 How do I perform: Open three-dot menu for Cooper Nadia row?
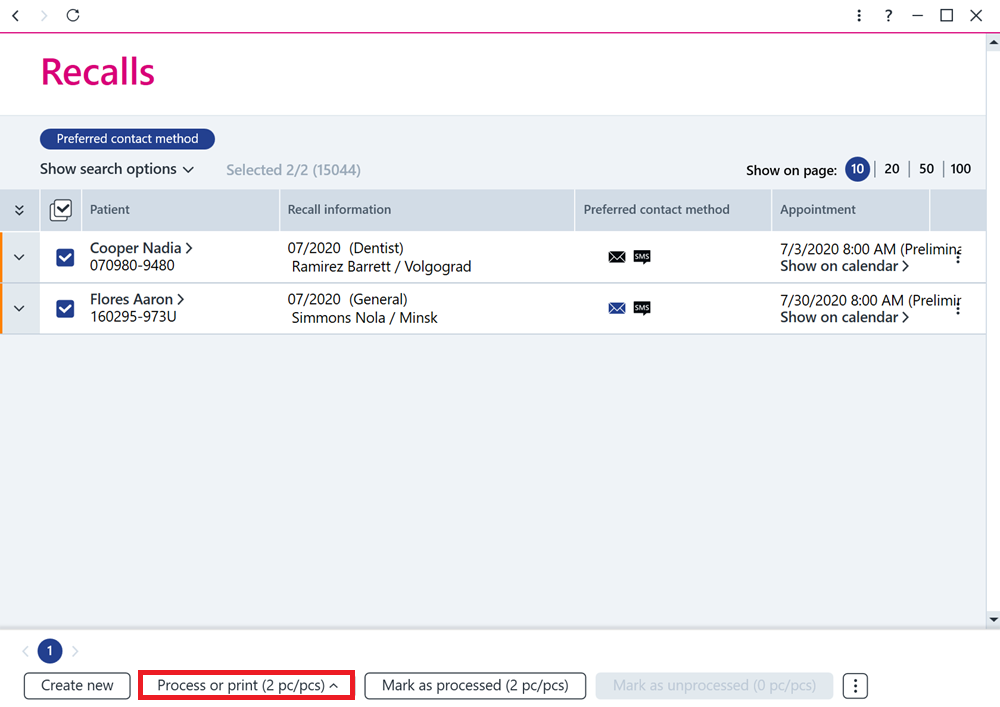tap(958, 257)
